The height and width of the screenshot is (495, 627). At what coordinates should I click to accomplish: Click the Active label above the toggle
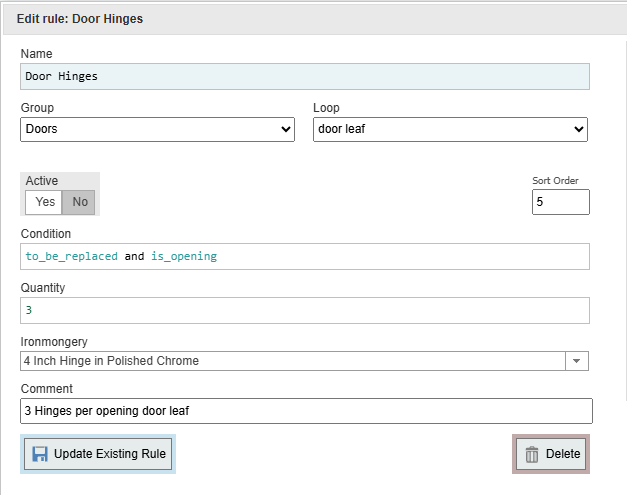tap(42, 181)
